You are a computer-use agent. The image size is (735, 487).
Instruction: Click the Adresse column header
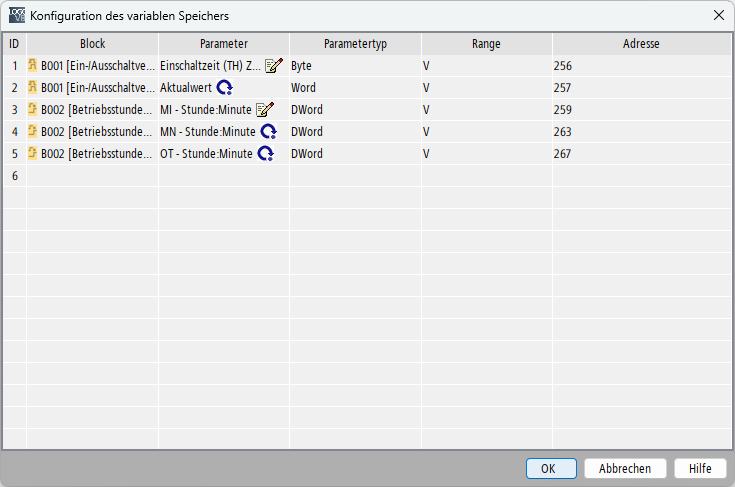click(641, 44)
